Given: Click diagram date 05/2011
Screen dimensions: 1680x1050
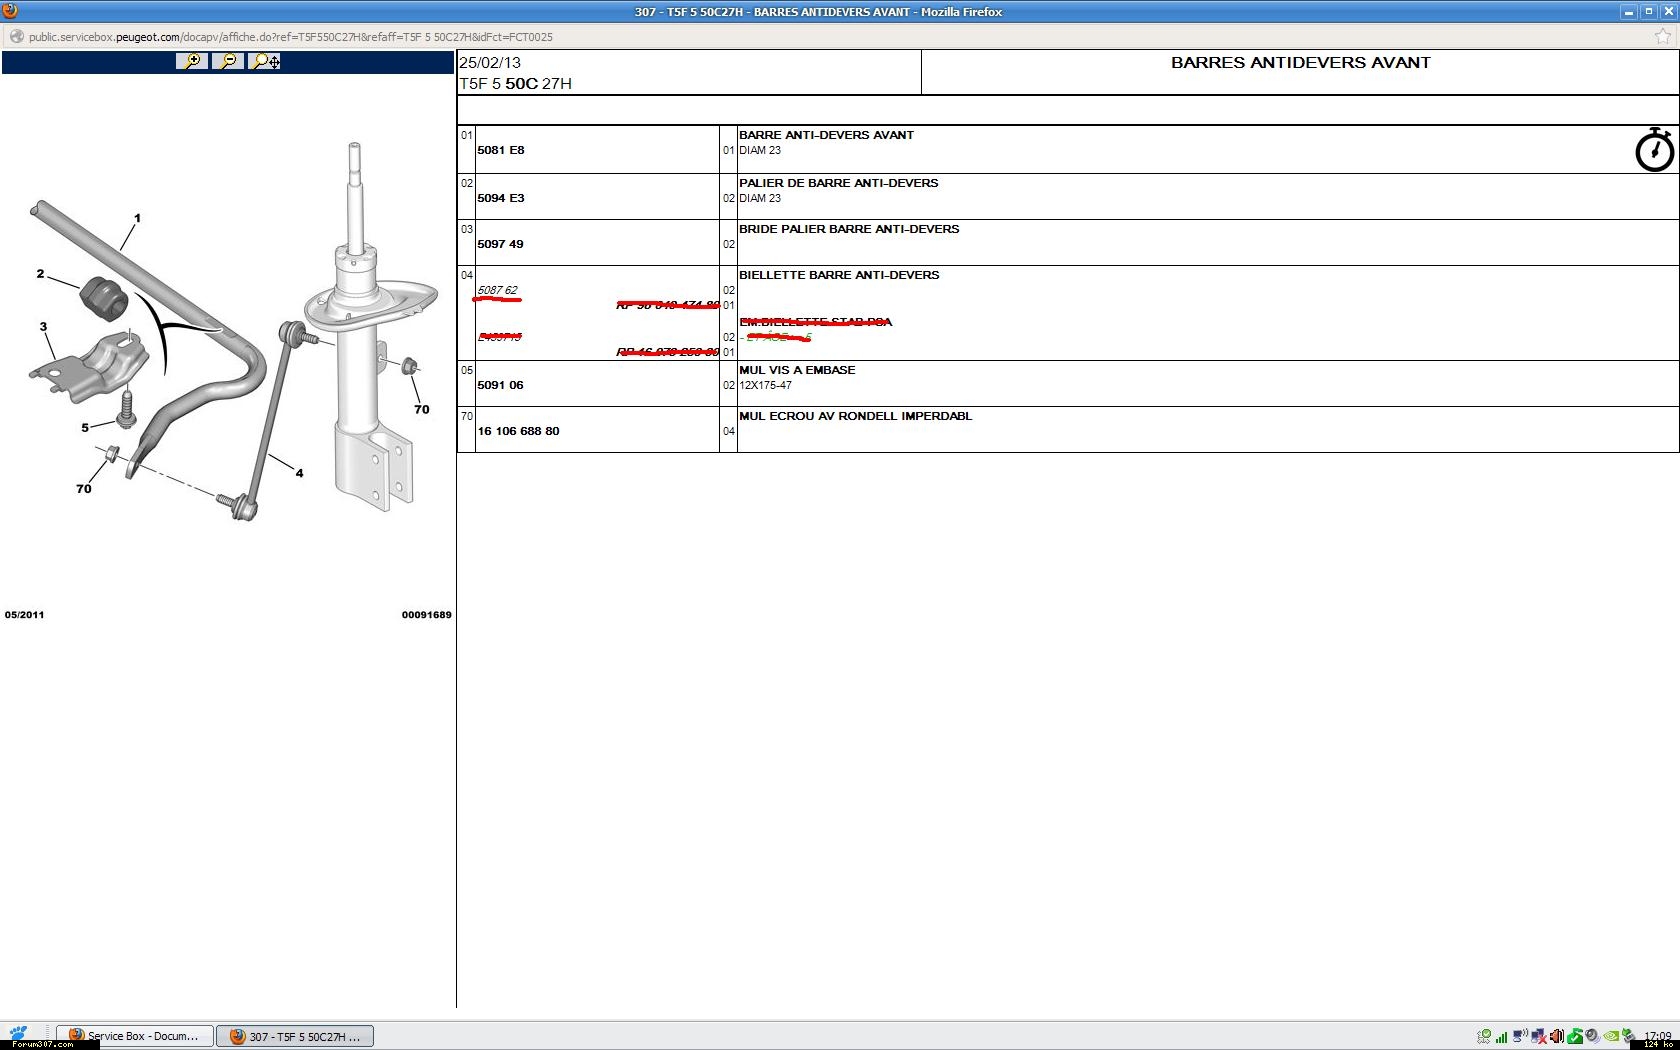Looking at the screenshot, I should tap(24, 615).
